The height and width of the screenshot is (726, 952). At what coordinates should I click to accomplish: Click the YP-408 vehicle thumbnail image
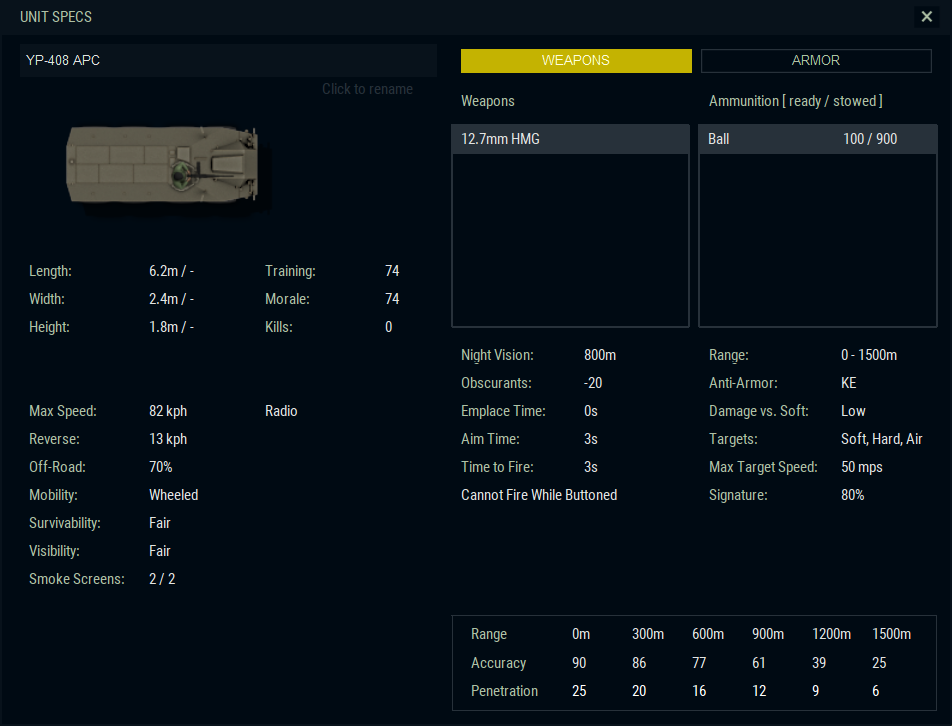click(x=162, y=165)
